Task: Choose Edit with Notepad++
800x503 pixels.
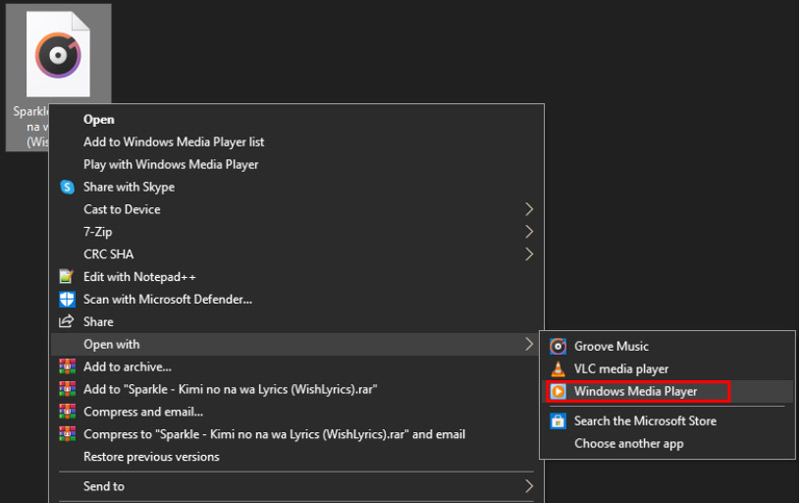Action: pos(297,276)
